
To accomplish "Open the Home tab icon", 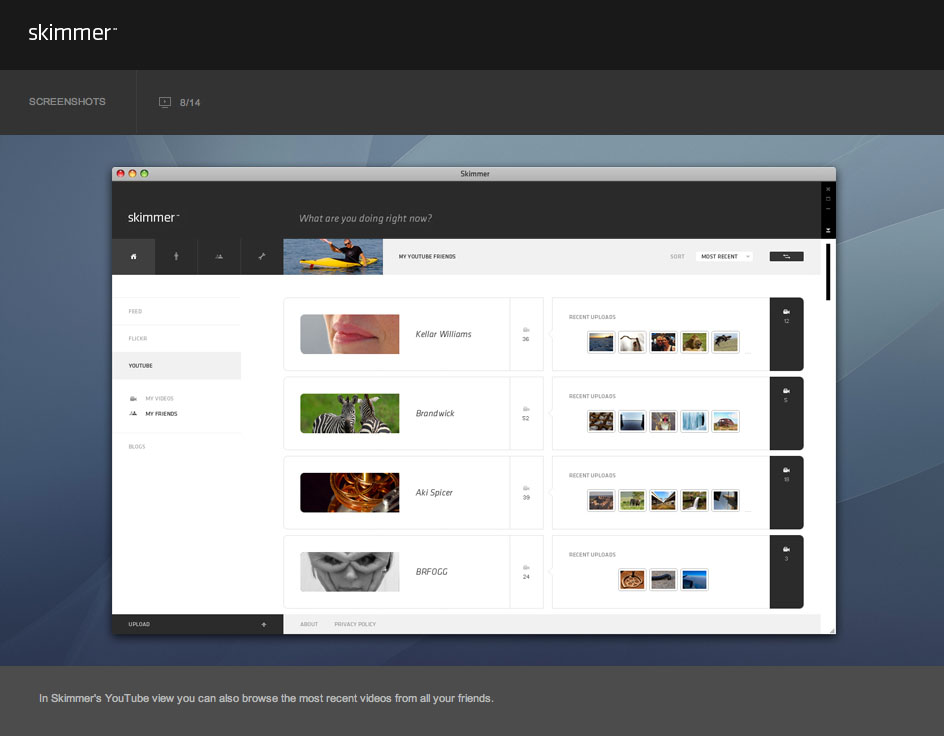I will click(134, 256).
